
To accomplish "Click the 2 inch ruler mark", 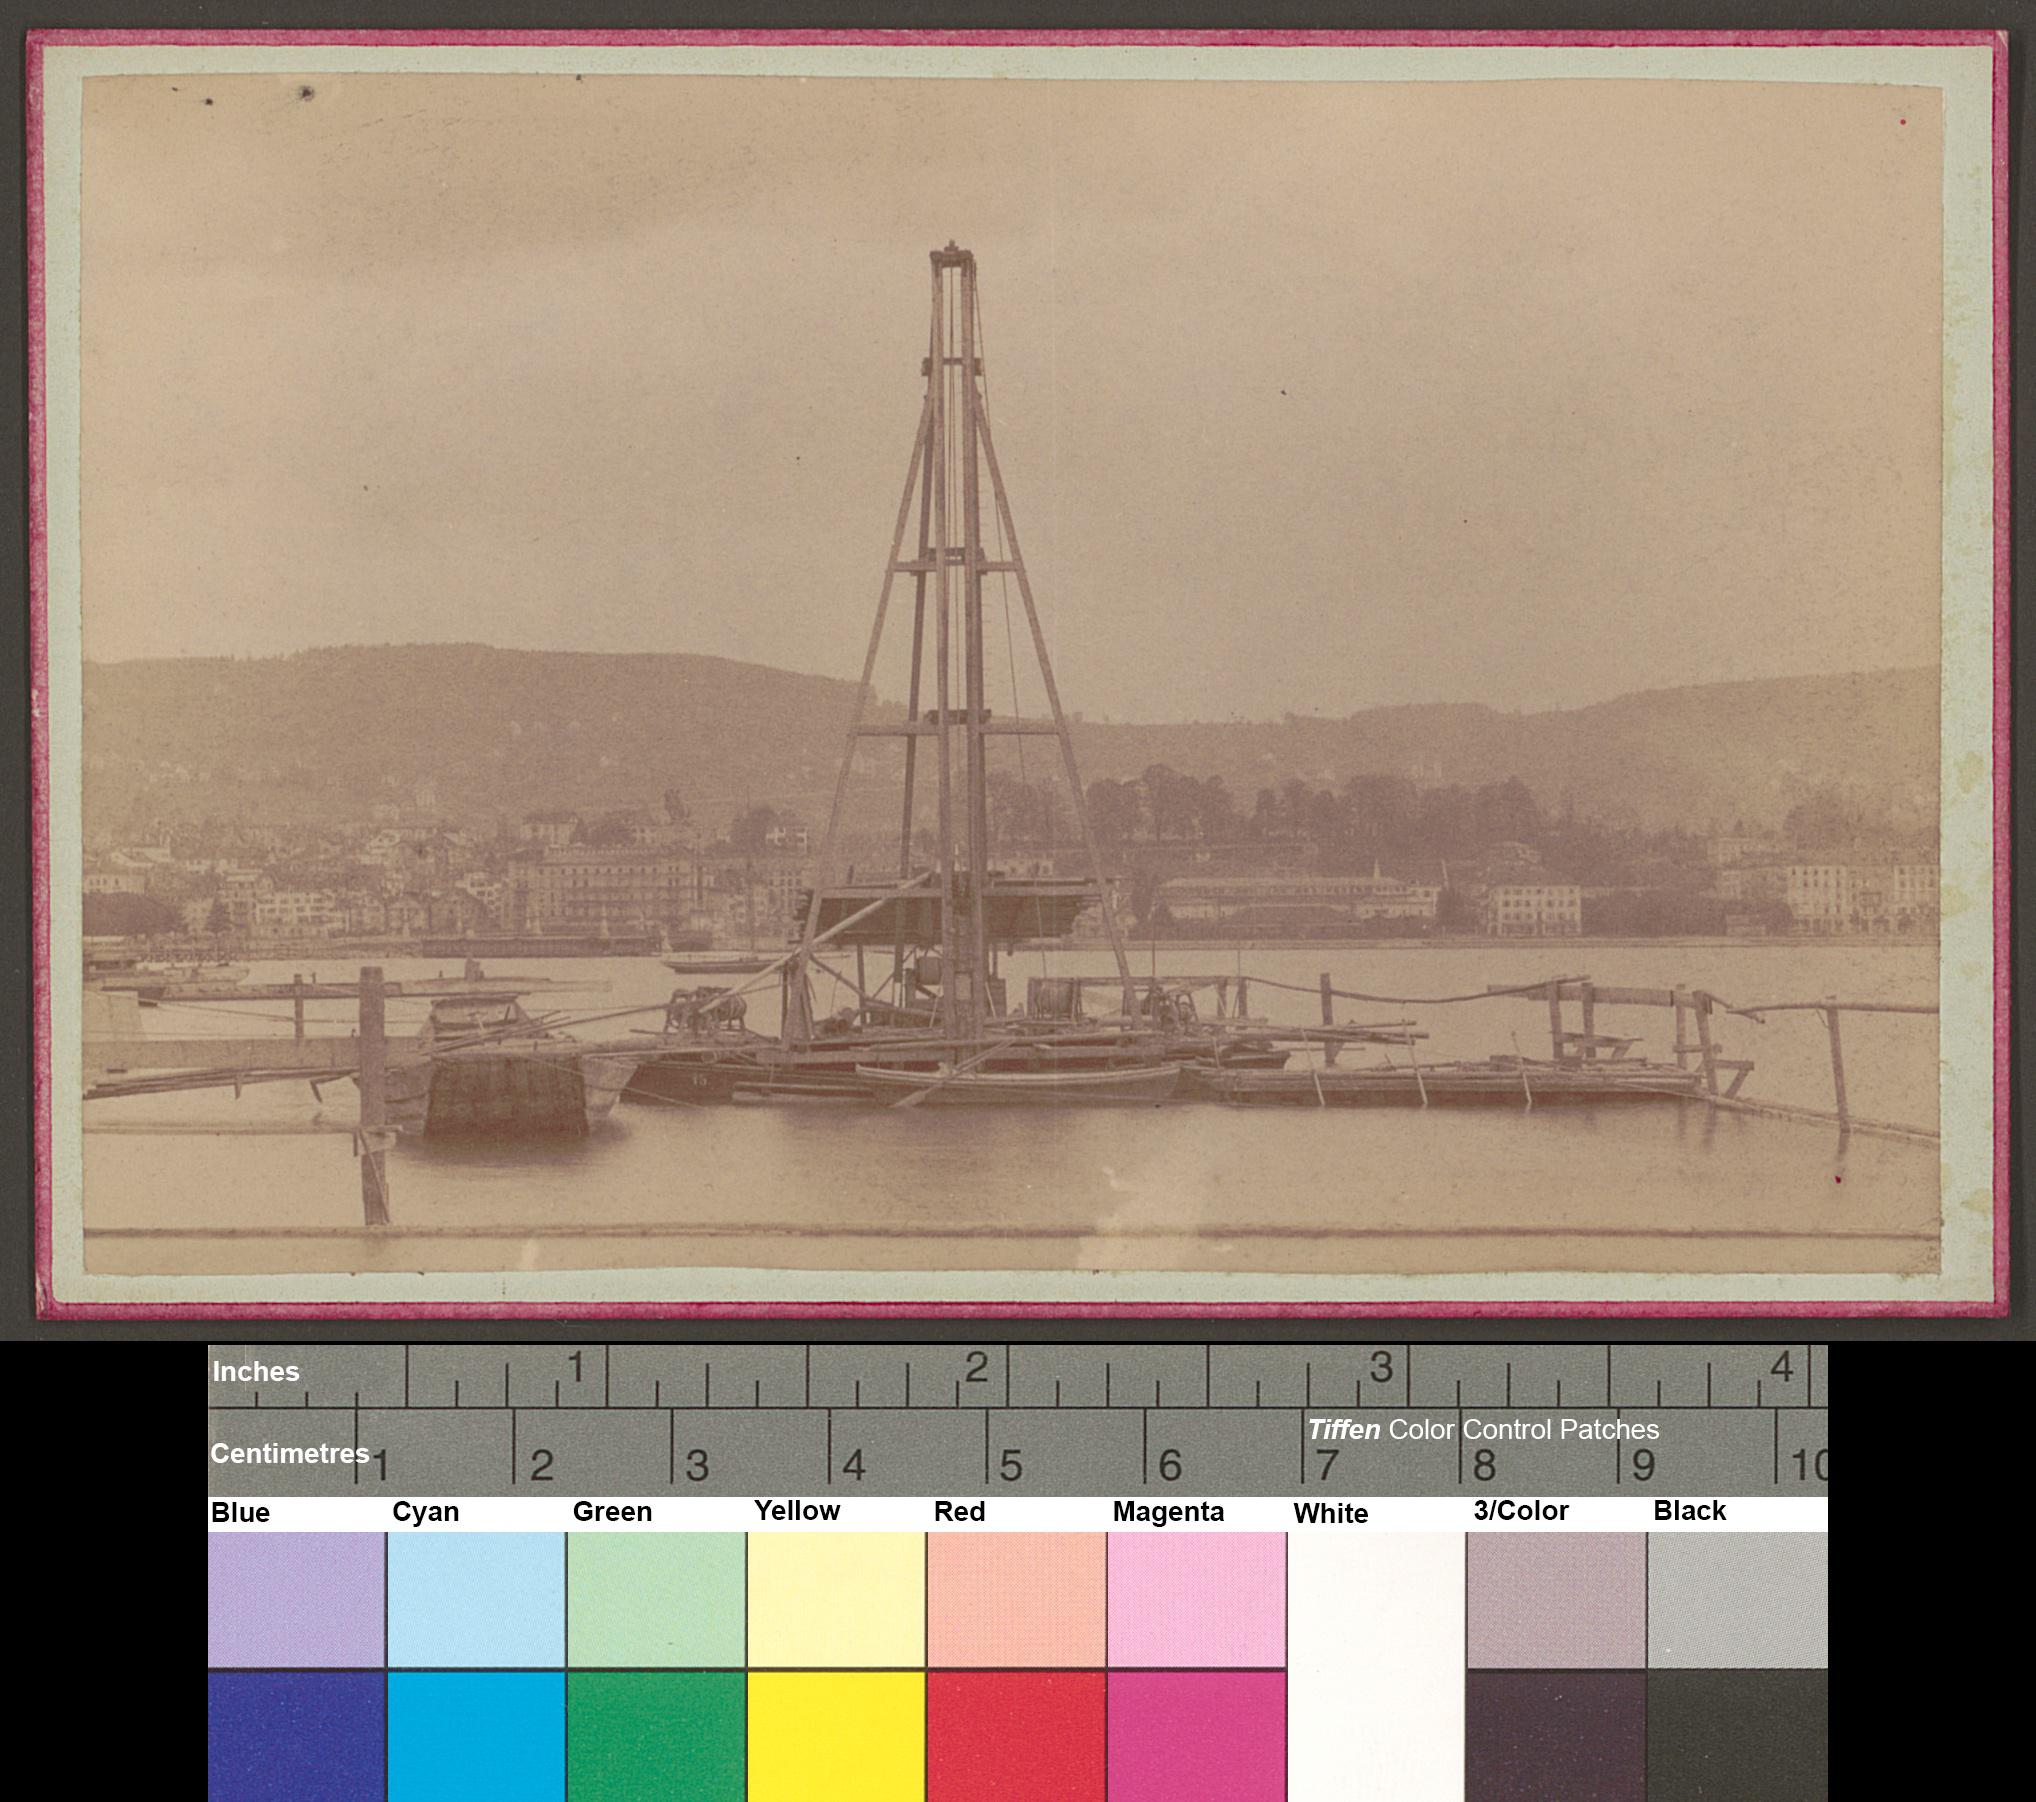I will (x=977, y=1367).
